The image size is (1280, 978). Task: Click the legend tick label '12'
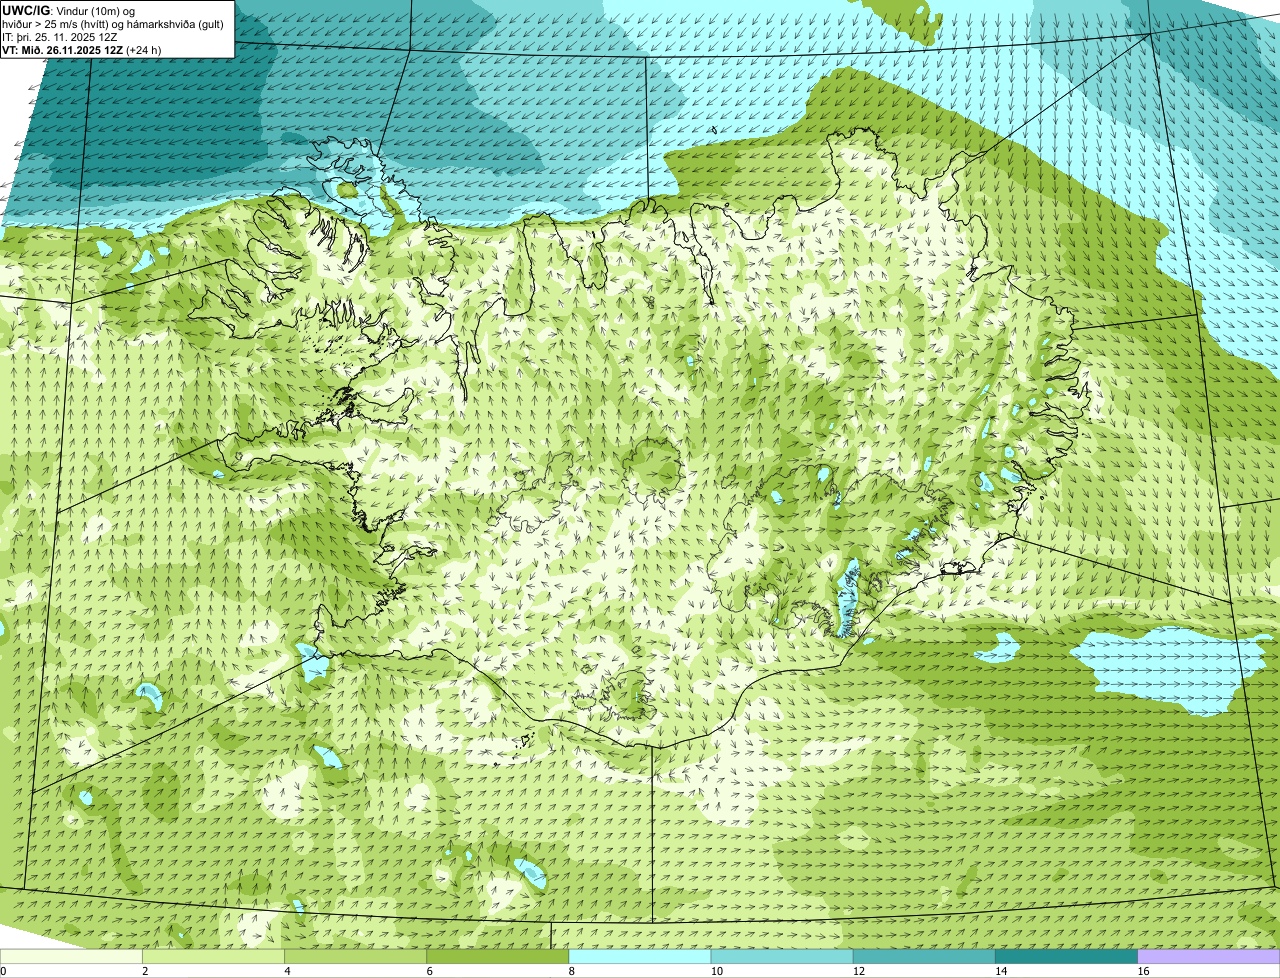click(859, 971)
